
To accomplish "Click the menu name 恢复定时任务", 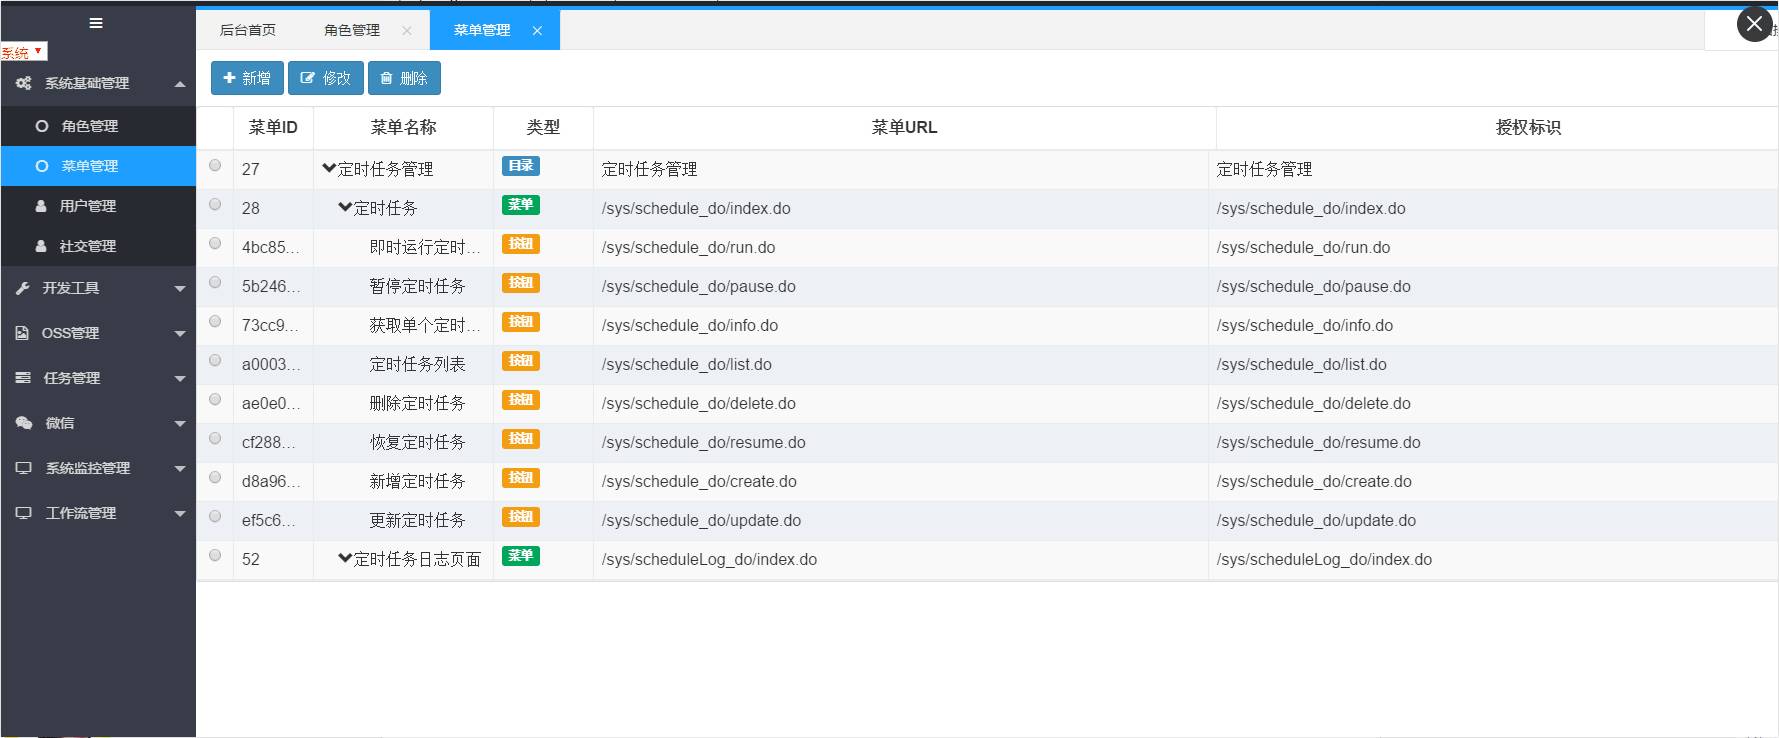I will pos(417,442).
